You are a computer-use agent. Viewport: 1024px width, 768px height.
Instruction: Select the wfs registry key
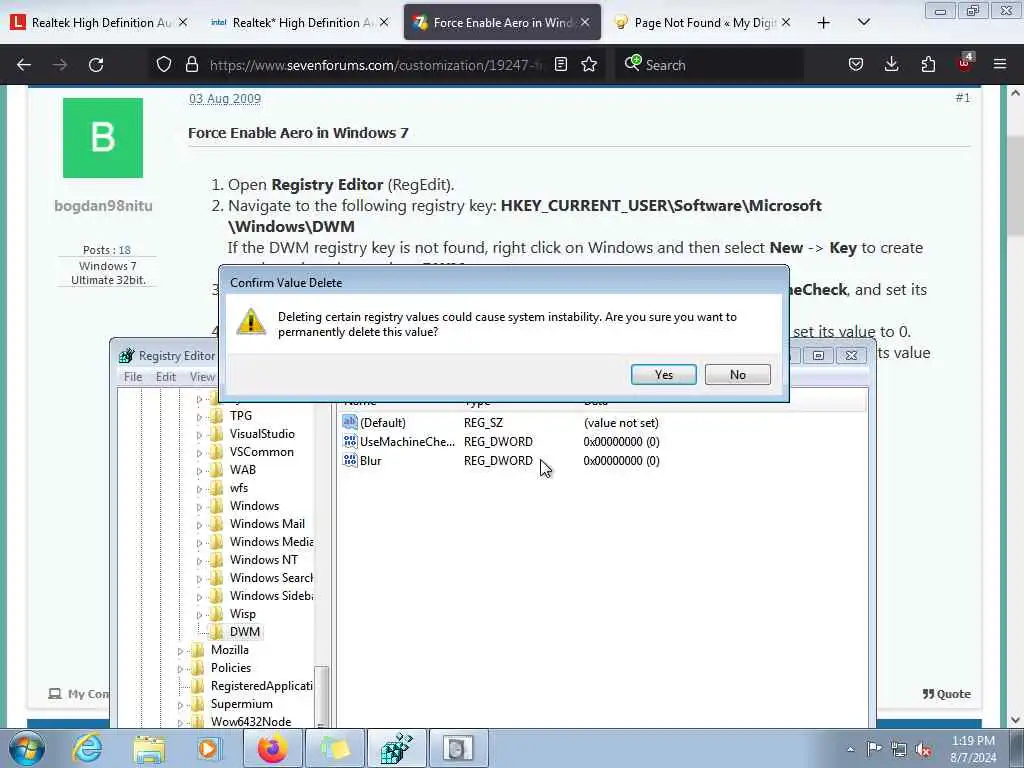[238, 488]
